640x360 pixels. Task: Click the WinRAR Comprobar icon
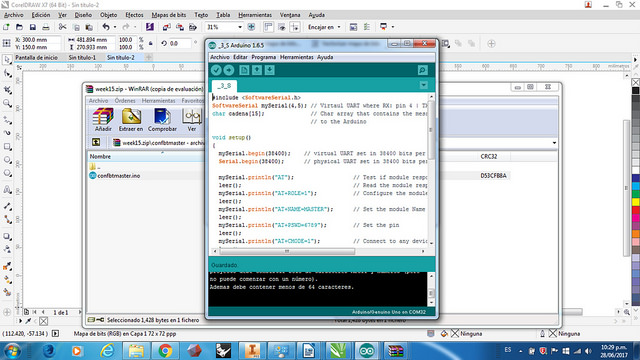[x=162, y=120]
